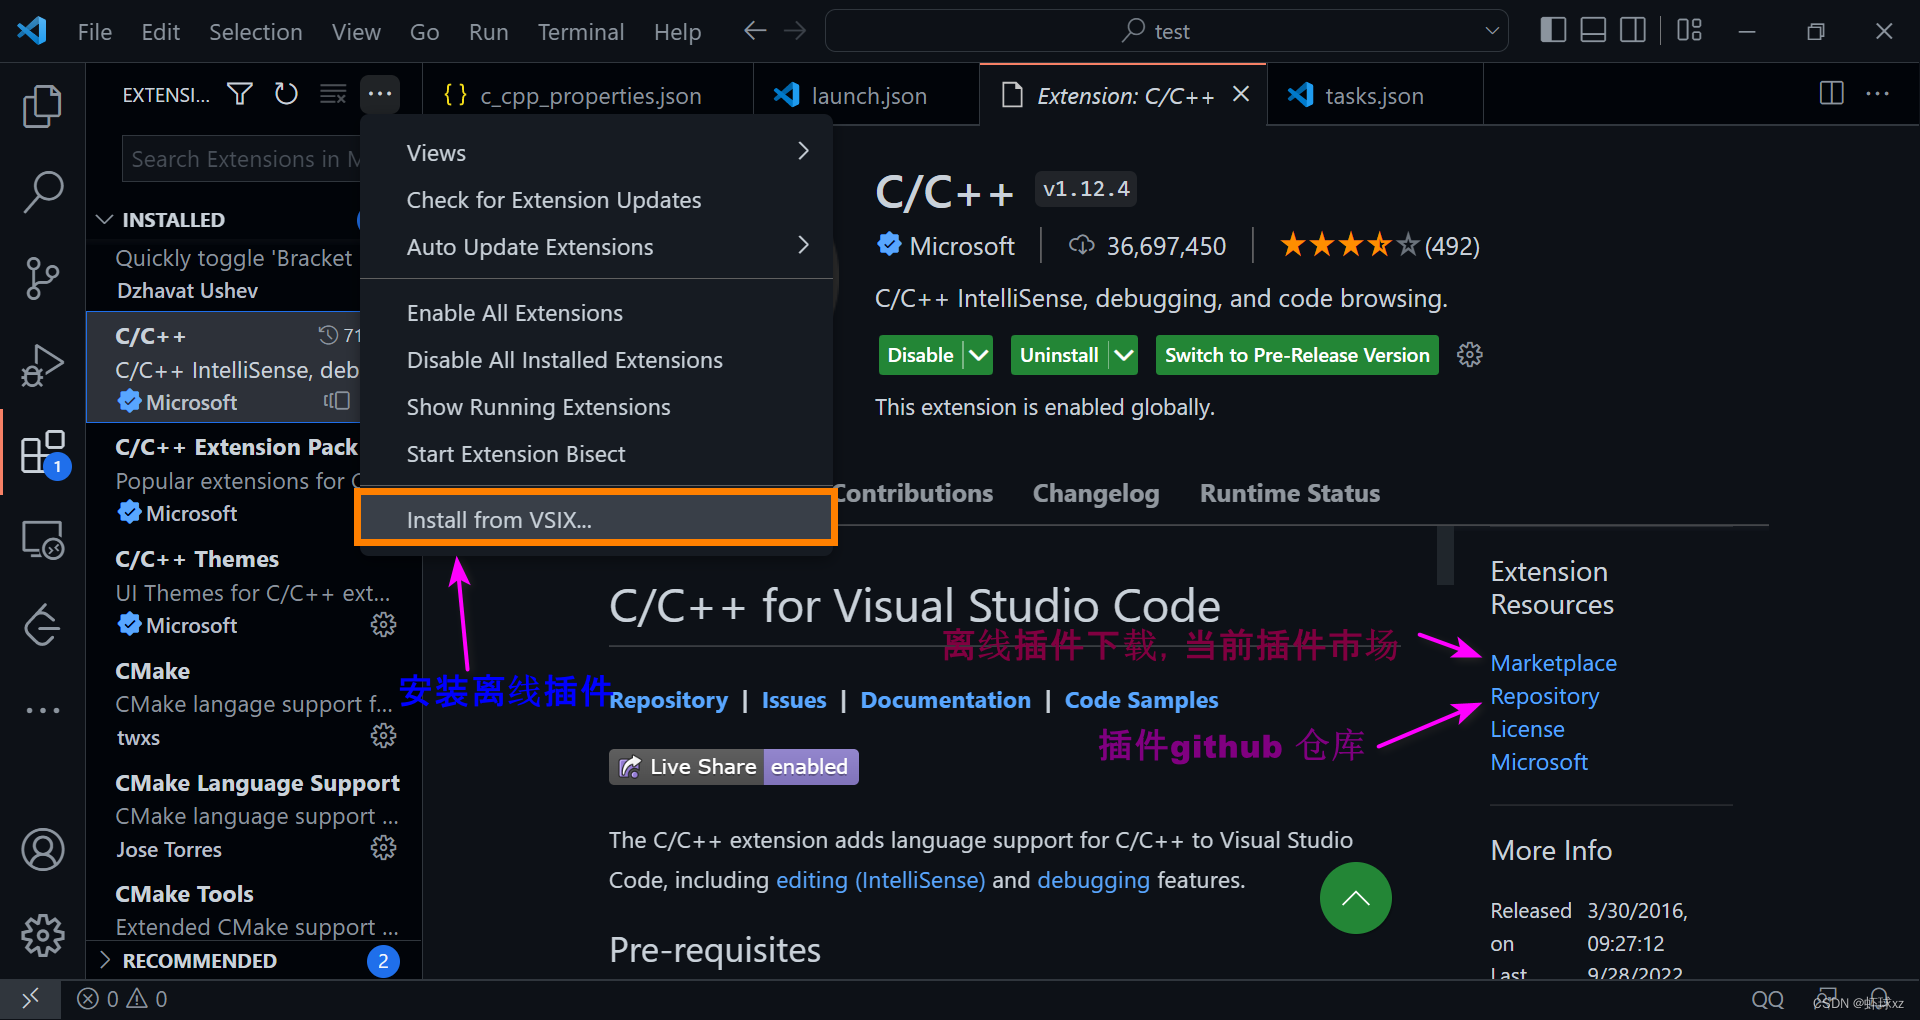Clear extensions search results icon

coord(333,94)
